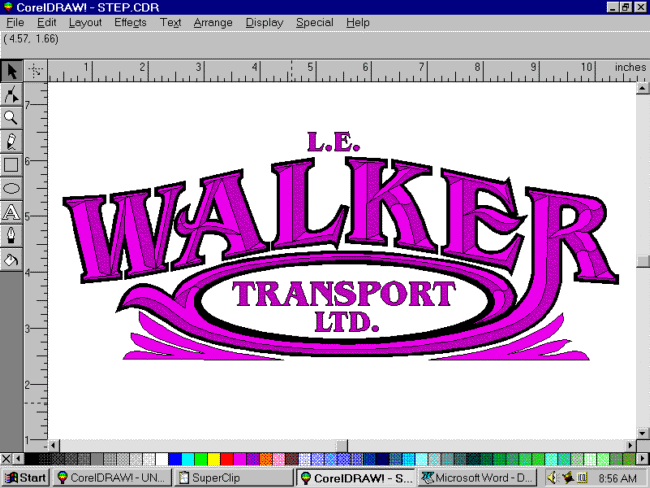650x488 pixels.
Task: Pick the magenta palette swatch
Action: coord(240,459)
